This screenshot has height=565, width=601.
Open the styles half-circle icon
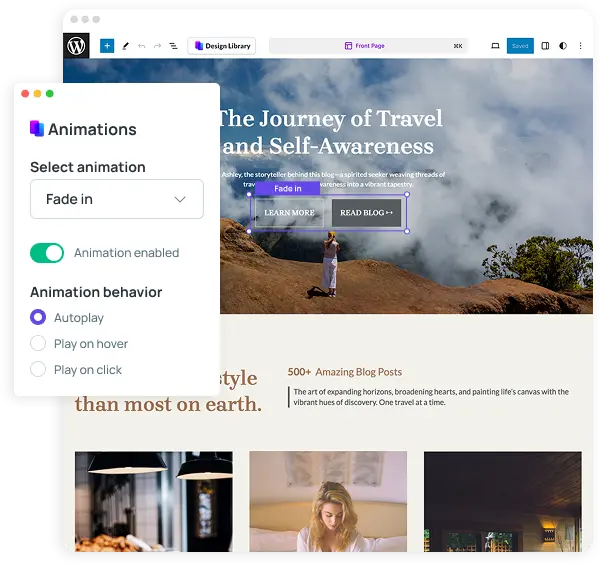point(563,46)
